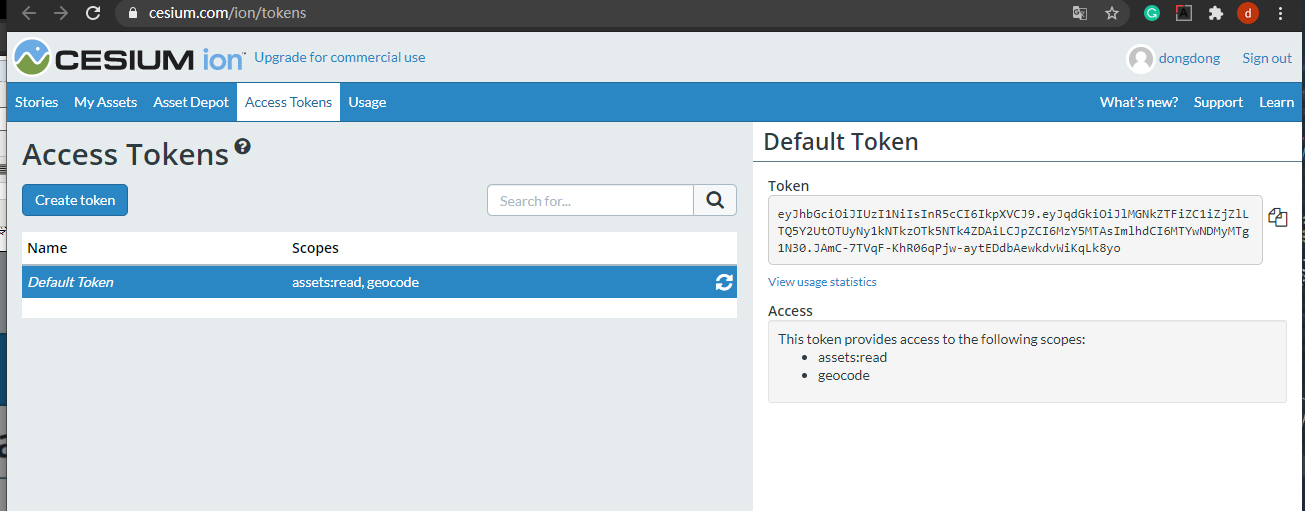Click the Grammarly extension icon
1305x511 pixels.
[1152, 13]
